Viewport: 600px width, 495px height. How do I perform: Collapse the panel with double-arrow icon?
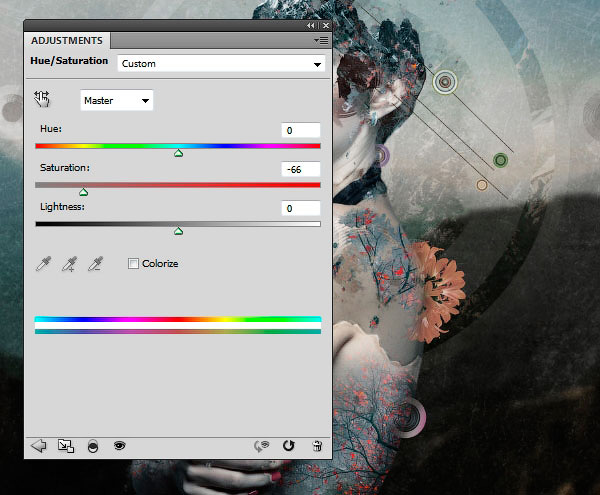[x=311, y=26]
